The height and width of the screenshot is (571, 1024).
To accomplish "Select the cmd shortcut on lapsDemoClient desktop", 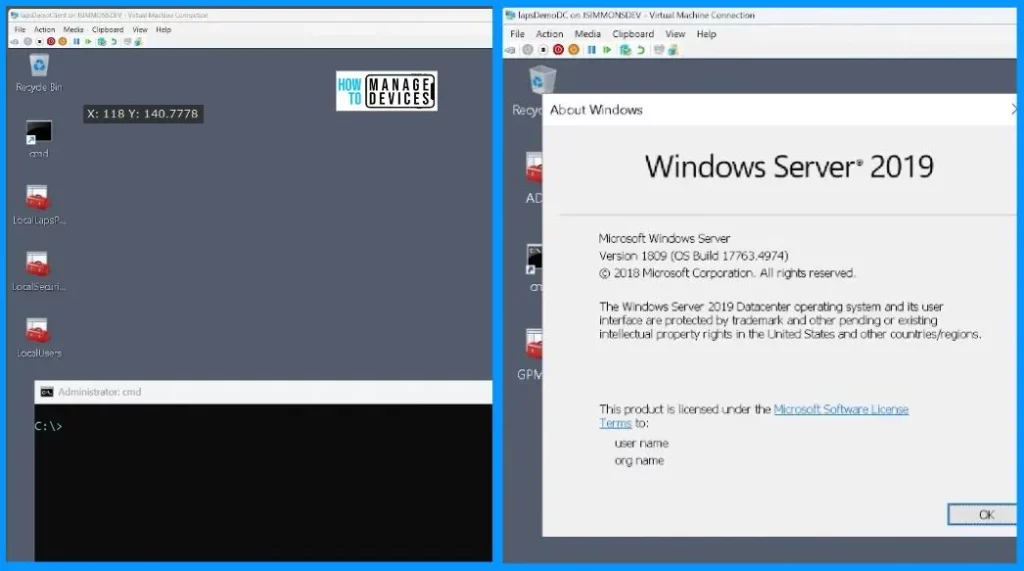I will (39, 140).
